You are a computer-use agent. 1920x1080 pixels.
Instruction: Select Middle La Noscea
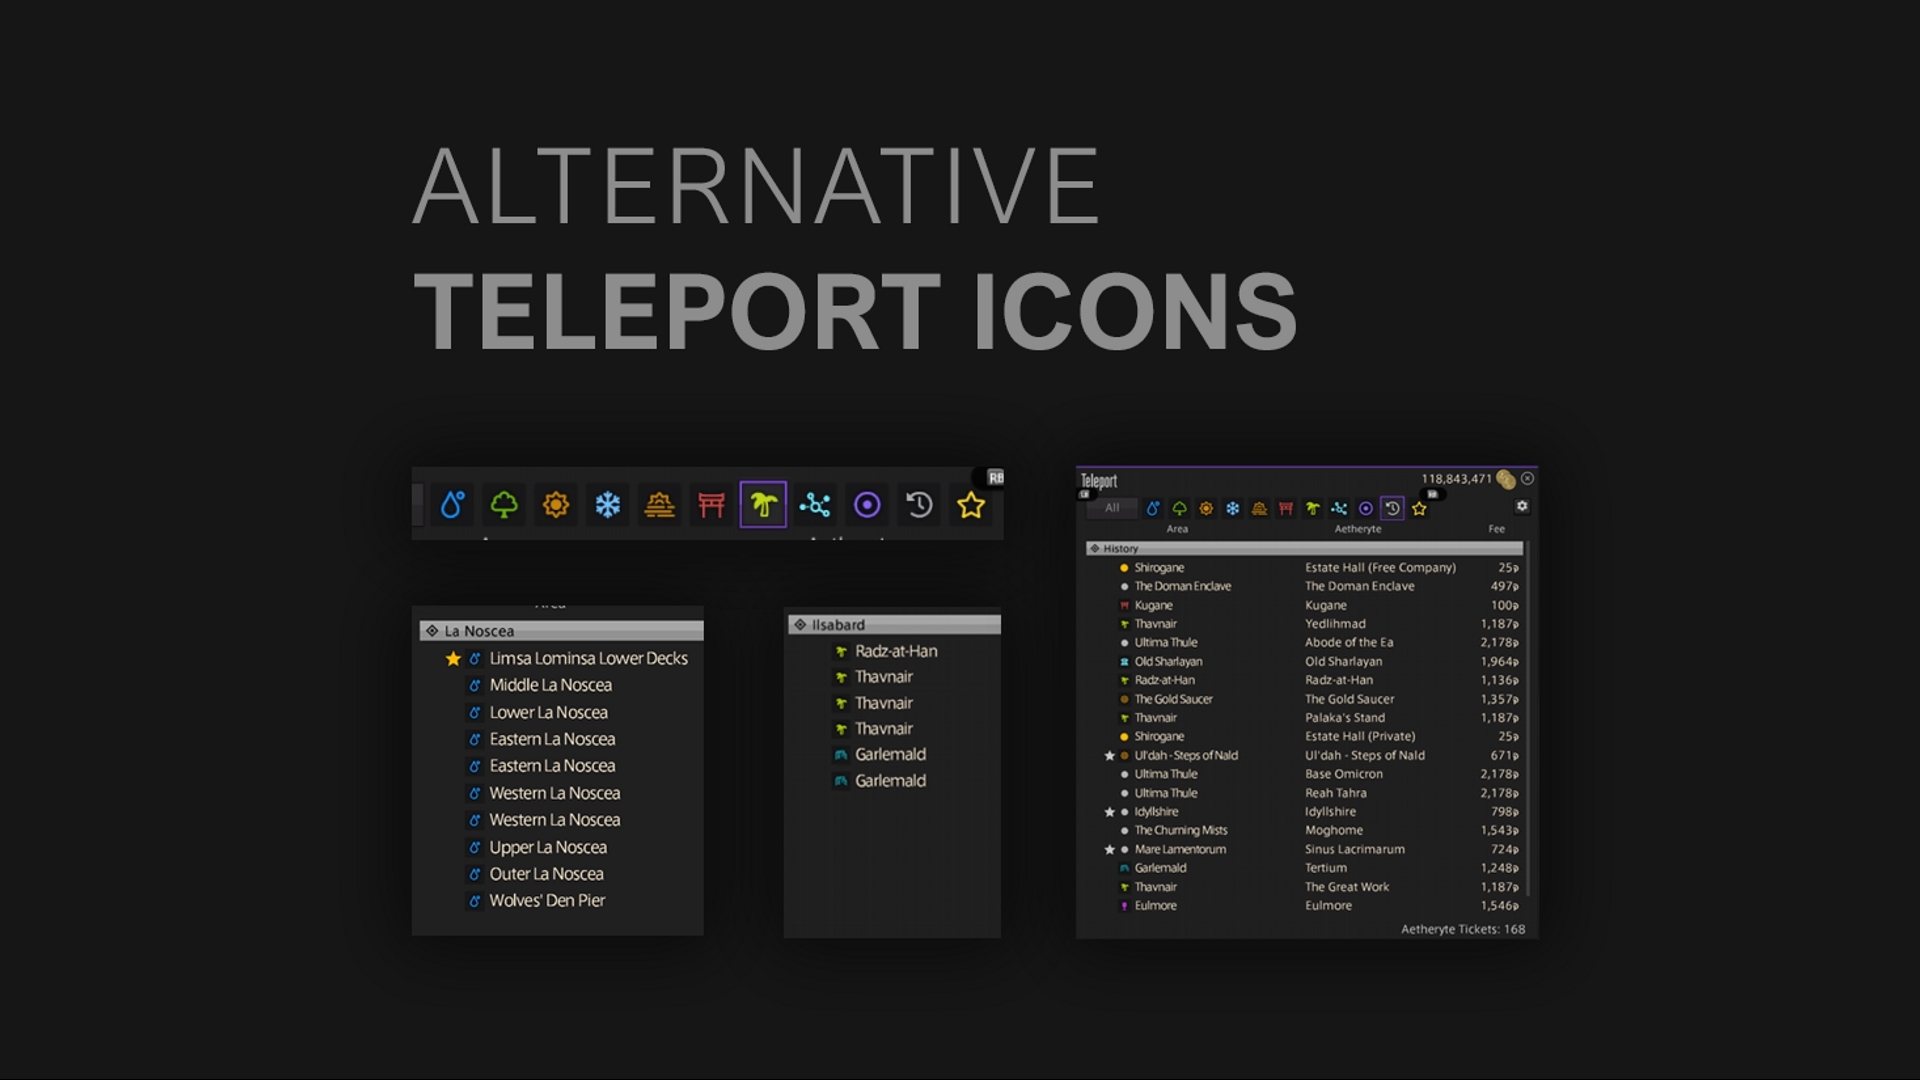click(550, 685)
